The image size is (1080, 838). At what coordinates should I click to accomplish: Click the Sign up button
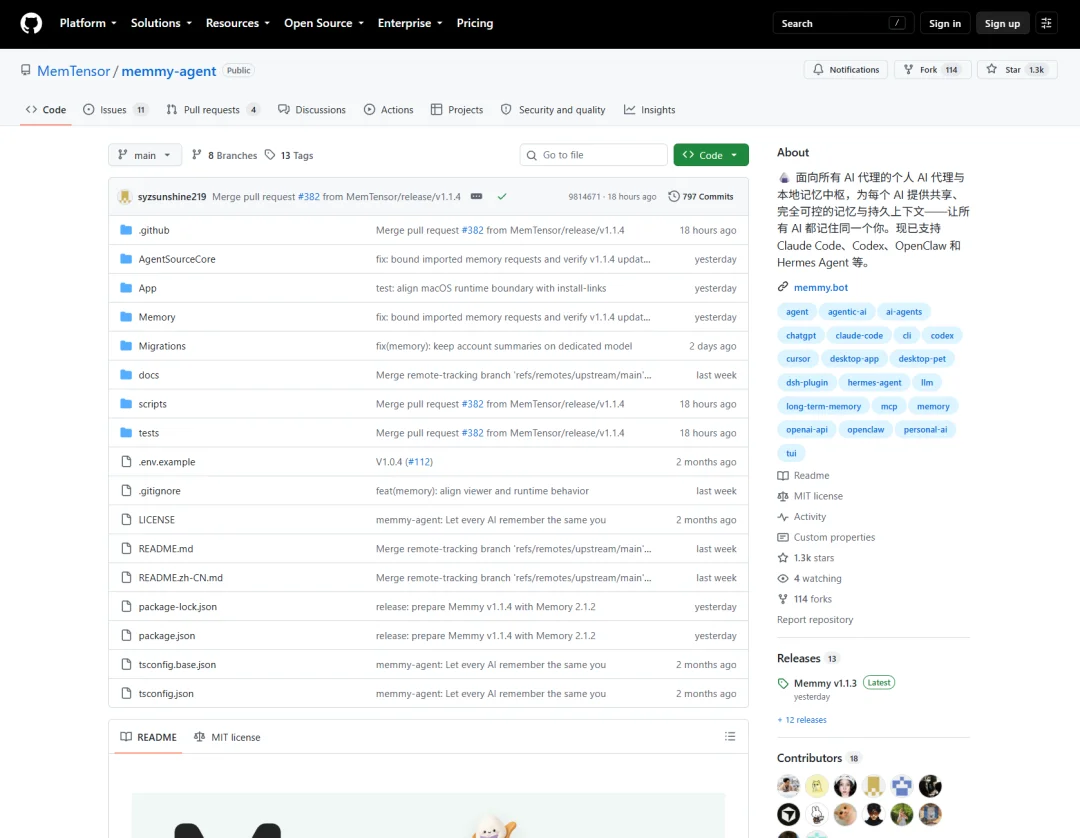click(1002, 23)
